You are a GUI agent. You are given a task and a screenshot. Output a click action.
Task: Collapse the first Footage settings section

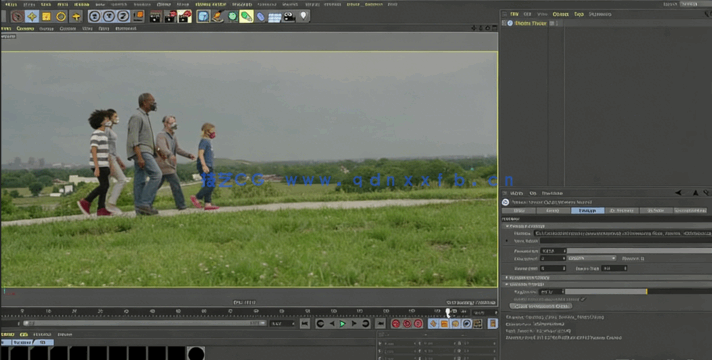pyautogui.click(x=507, y=226)
